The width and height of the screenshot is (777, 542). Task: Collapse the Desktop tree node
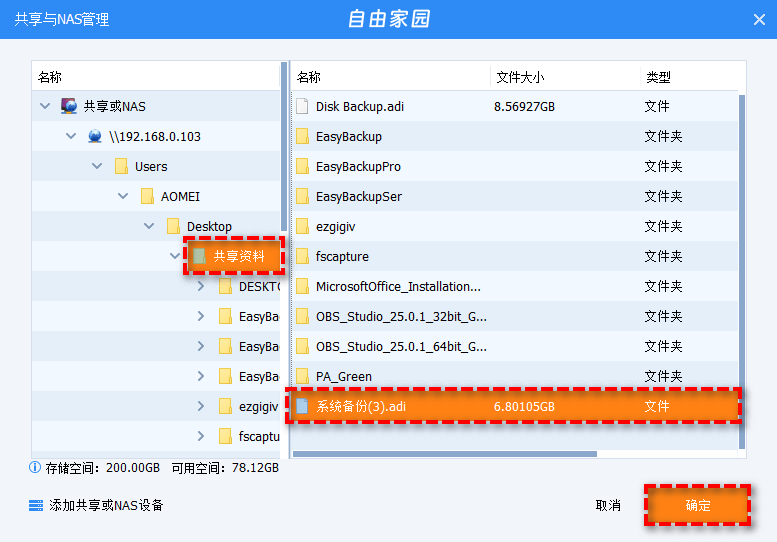[x=149, y=226]
